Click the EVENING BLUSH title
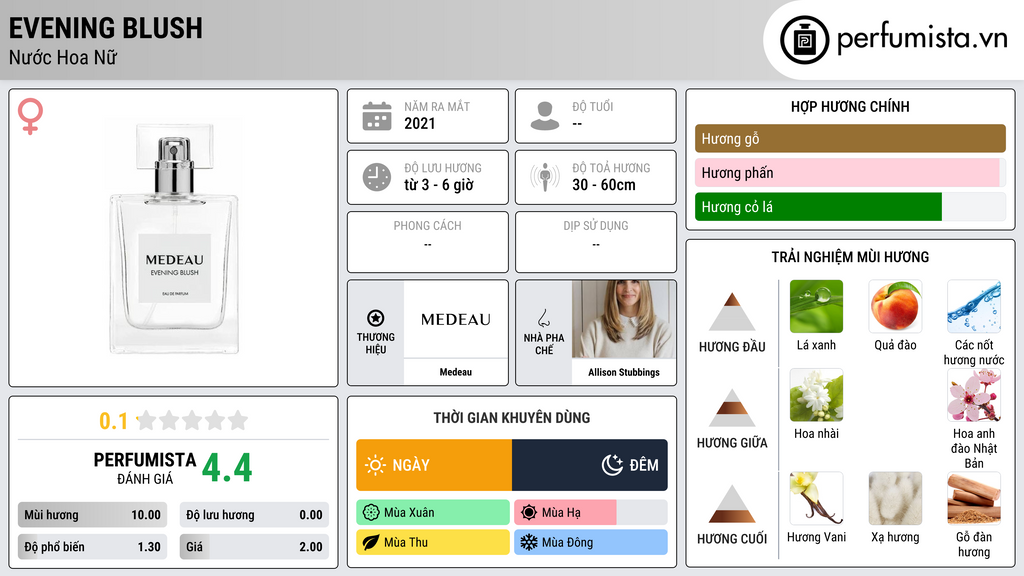 pos(106,28)
